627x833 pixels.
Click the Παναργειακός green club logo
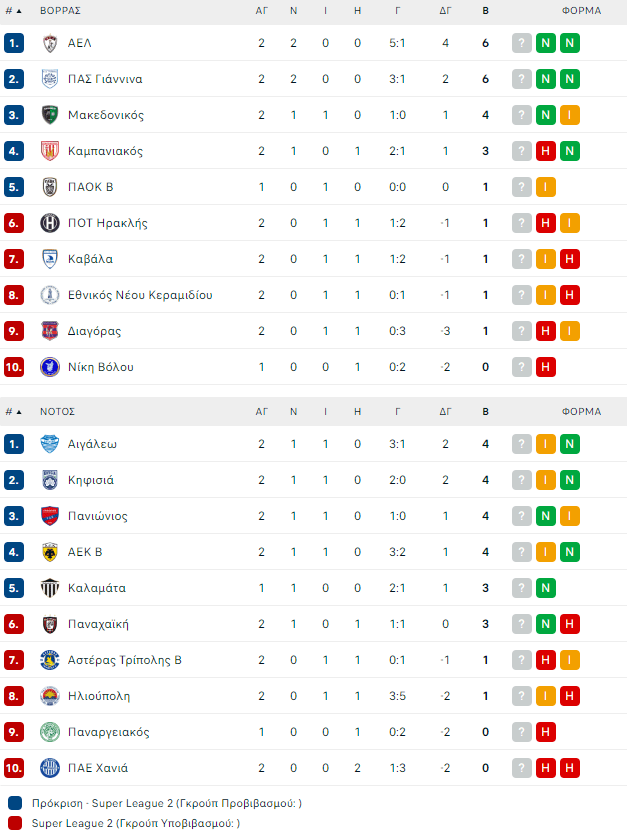pos(50,732)
